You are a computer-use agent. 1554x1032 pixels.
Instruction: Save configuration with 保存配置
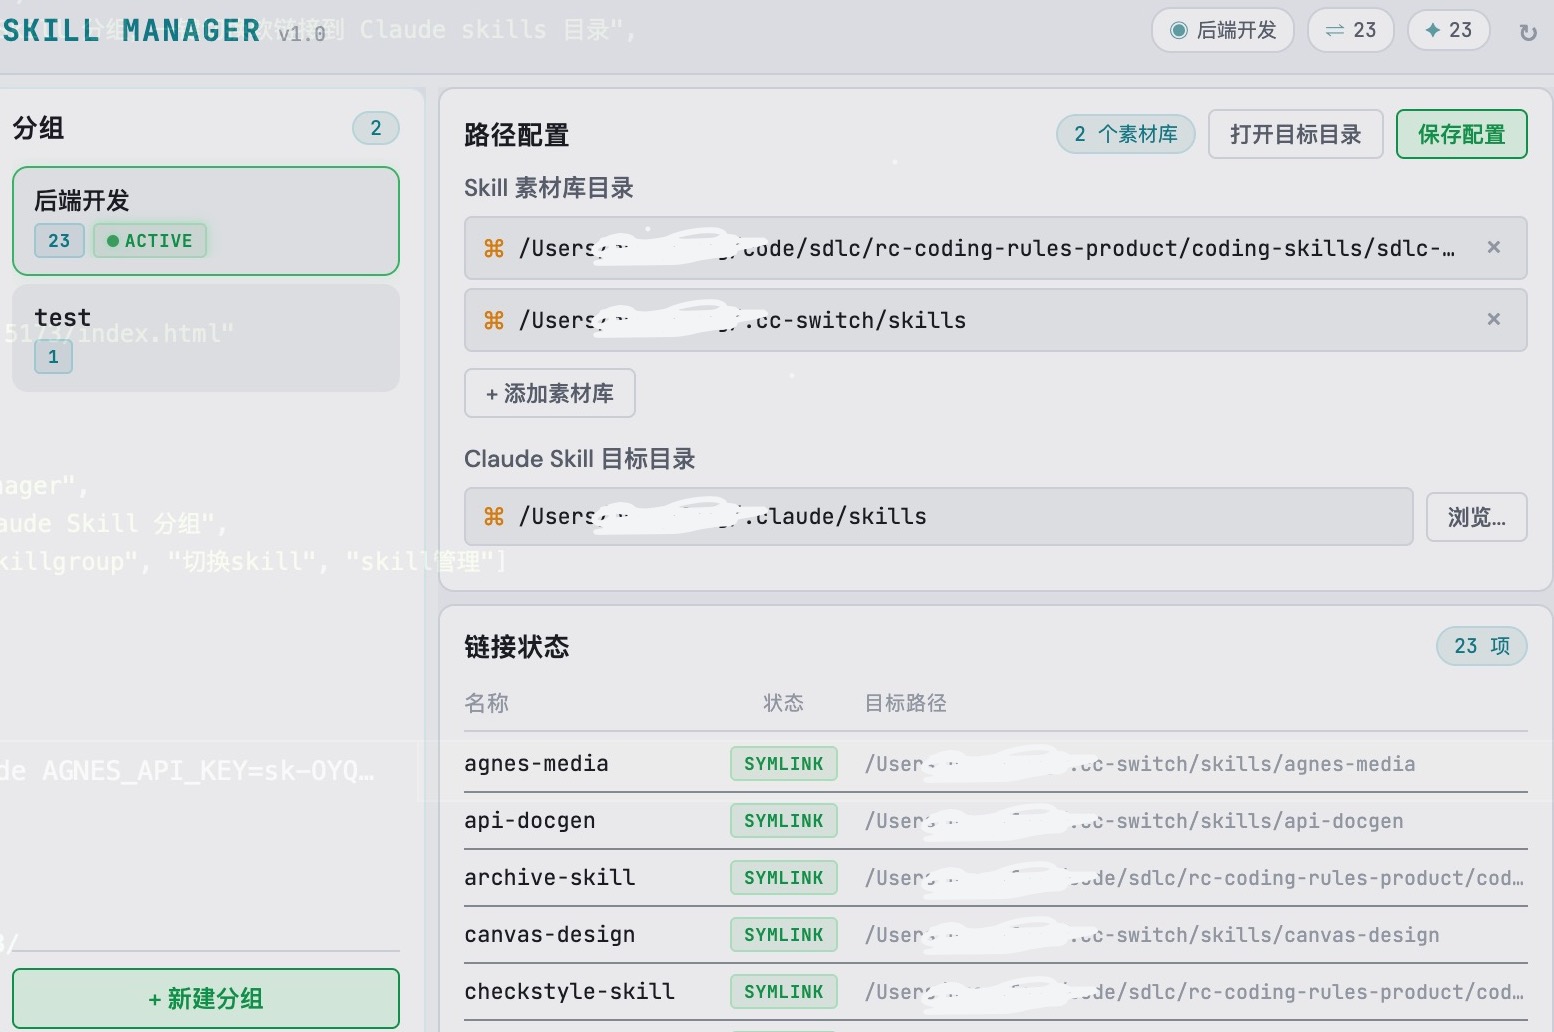(x=1462, y=134)
